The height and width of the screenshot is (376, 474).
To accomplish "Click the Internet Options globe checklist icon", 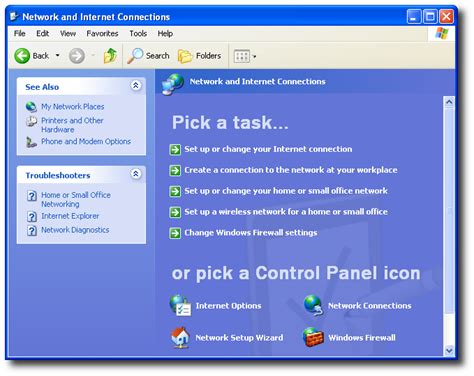I will (180, 305).
